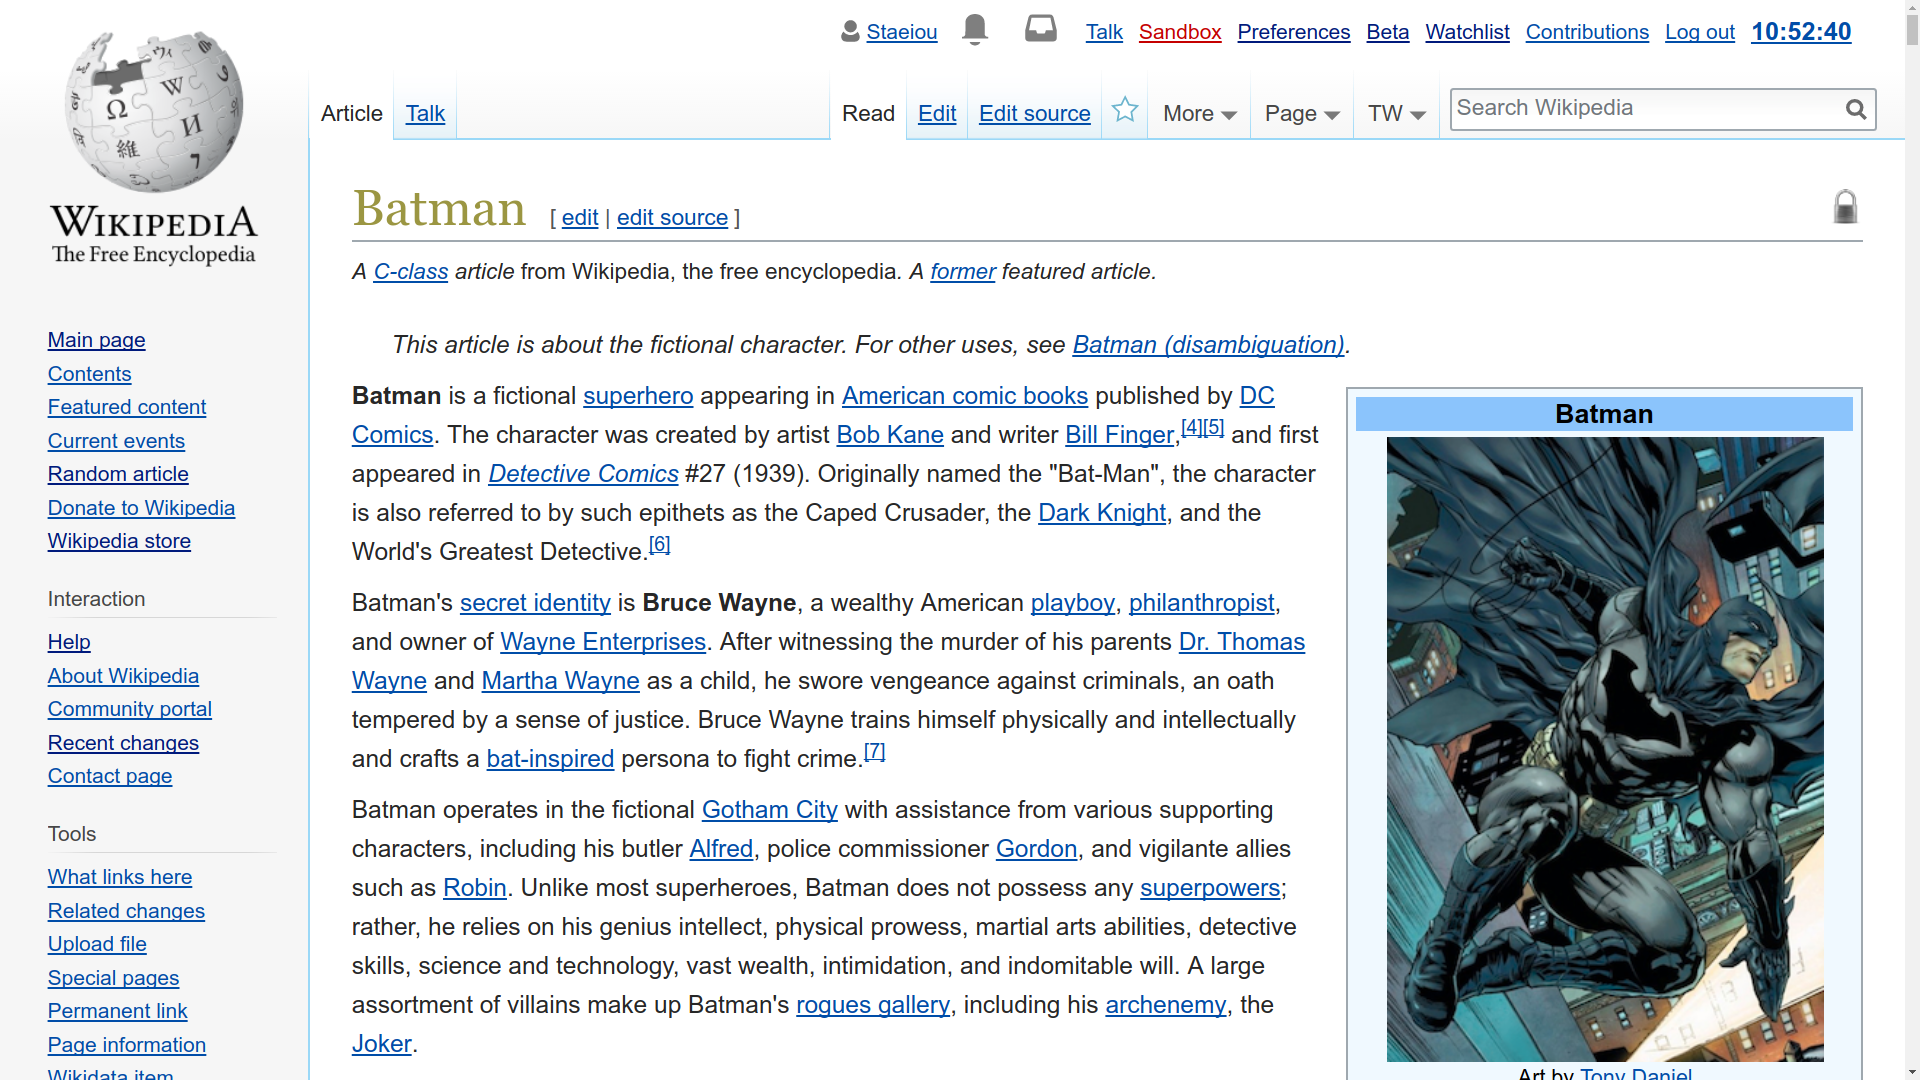Open the former featured article link
The width and height of the screenshot is (1920, 1080).
click(962, 271)
